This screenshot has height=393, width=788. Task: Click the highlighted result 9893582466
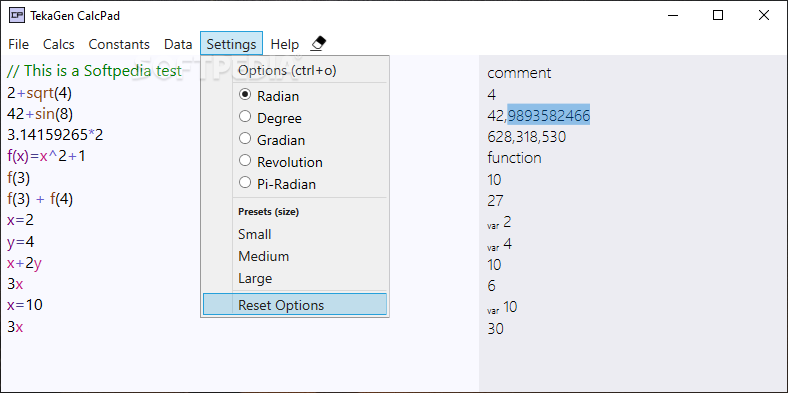548,116
